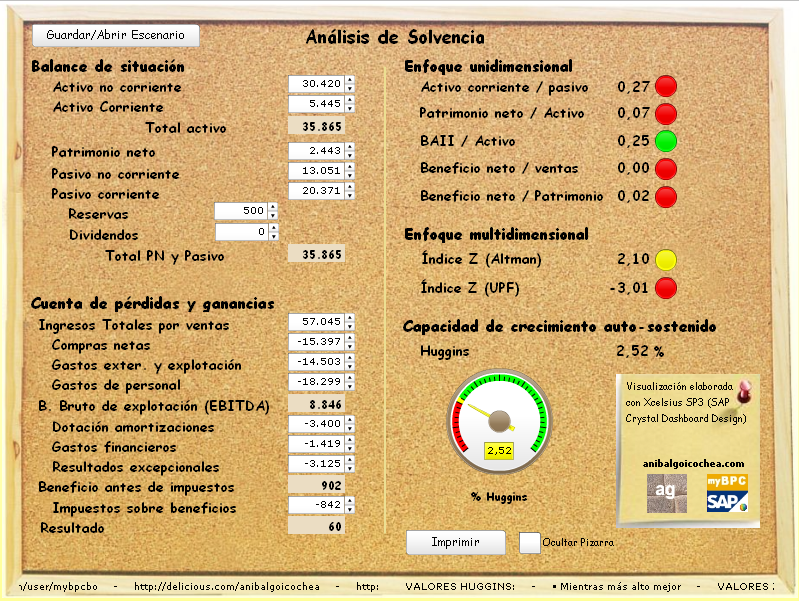
Task: Click the yellow Índice Z (Altman) indicator
Action: pyautogui.click(x=665, y=260)
